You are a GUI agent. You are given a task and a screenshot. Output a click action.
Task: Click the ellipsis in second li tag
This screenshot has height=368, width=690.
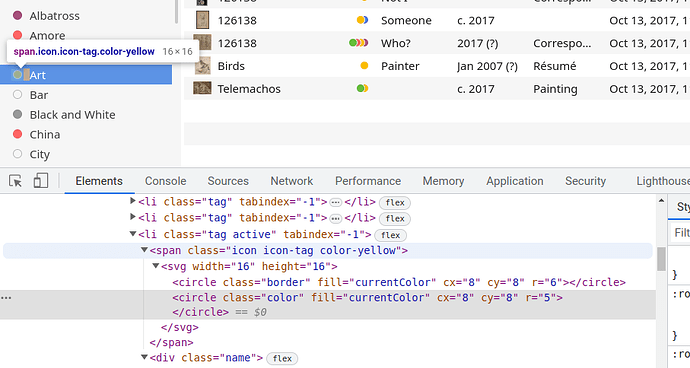pyautogui.click(x=335, y=218)
